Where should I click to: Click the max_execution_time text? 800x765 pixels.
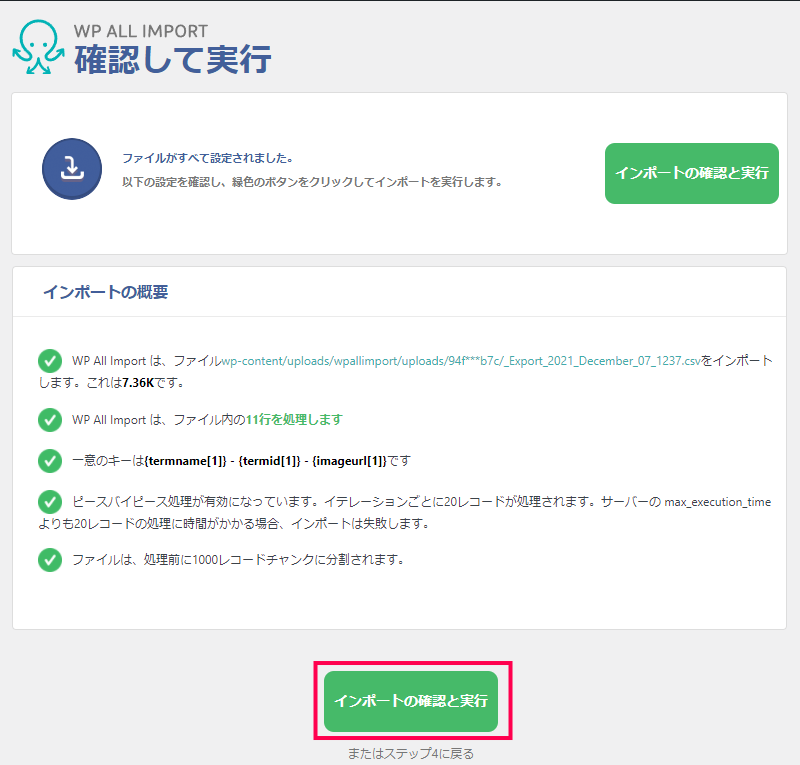tap(717, 502)
